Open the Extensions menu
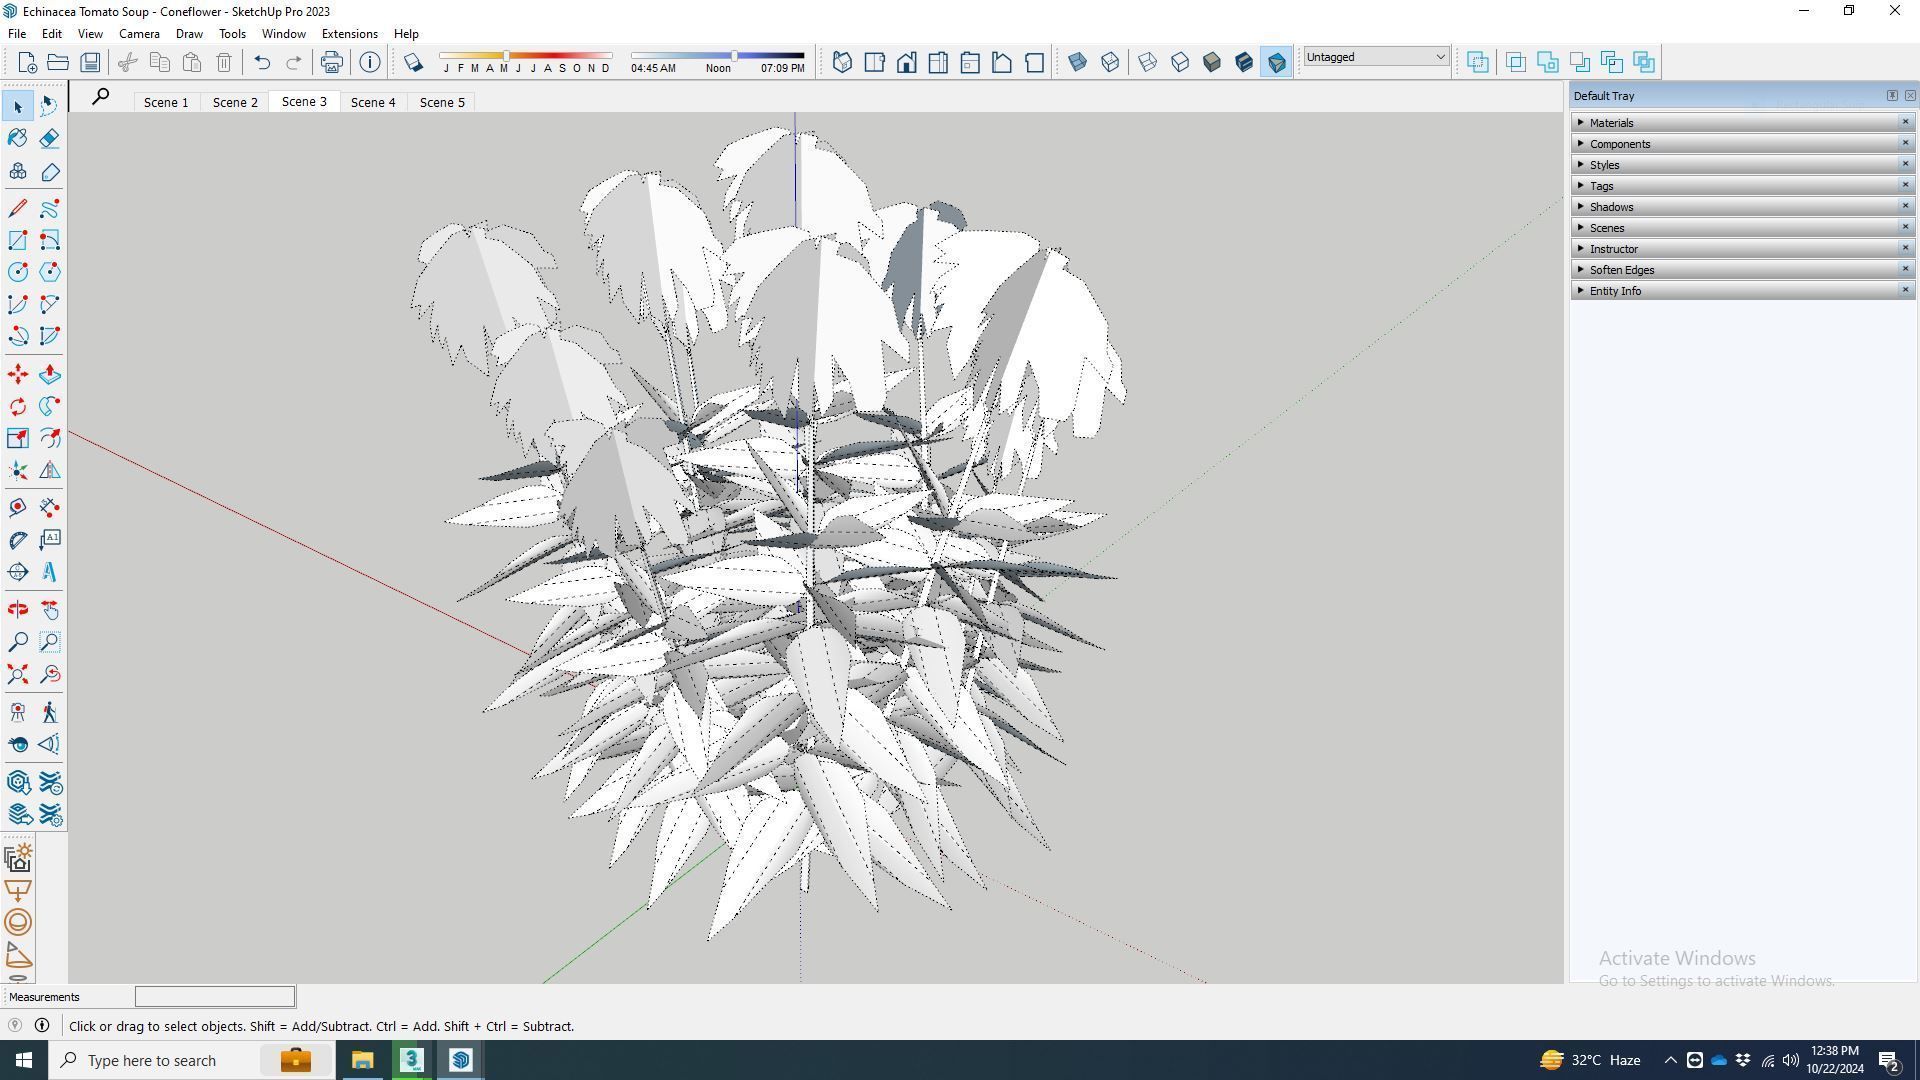This screenshot has height=1080, width=1920. [349, 33]
